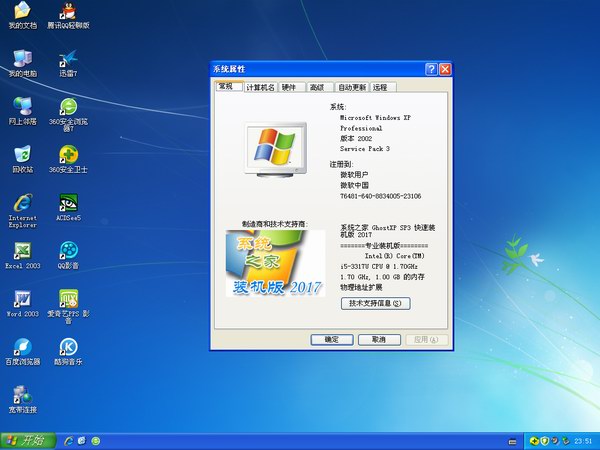Click the rightmost tray icon before the clock
Image resolution: width=600 pixels, height=450 pixels.
566,441
